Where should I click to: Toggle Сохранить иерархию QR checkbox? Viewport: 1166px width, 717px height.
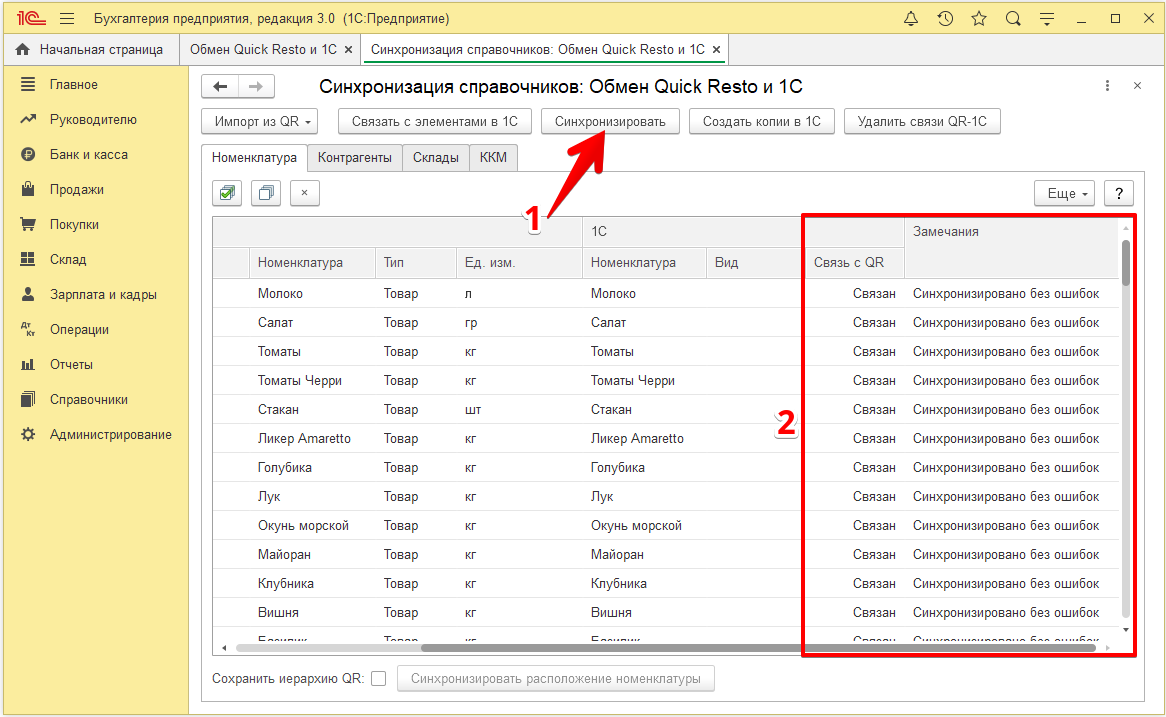pos(379,678)
